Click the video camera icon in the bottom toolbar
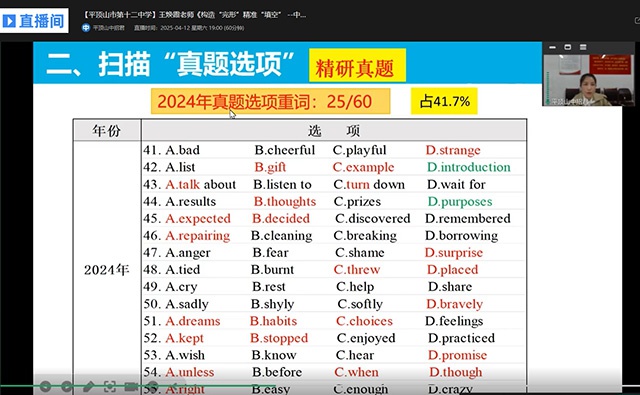 tap(131, 386)
